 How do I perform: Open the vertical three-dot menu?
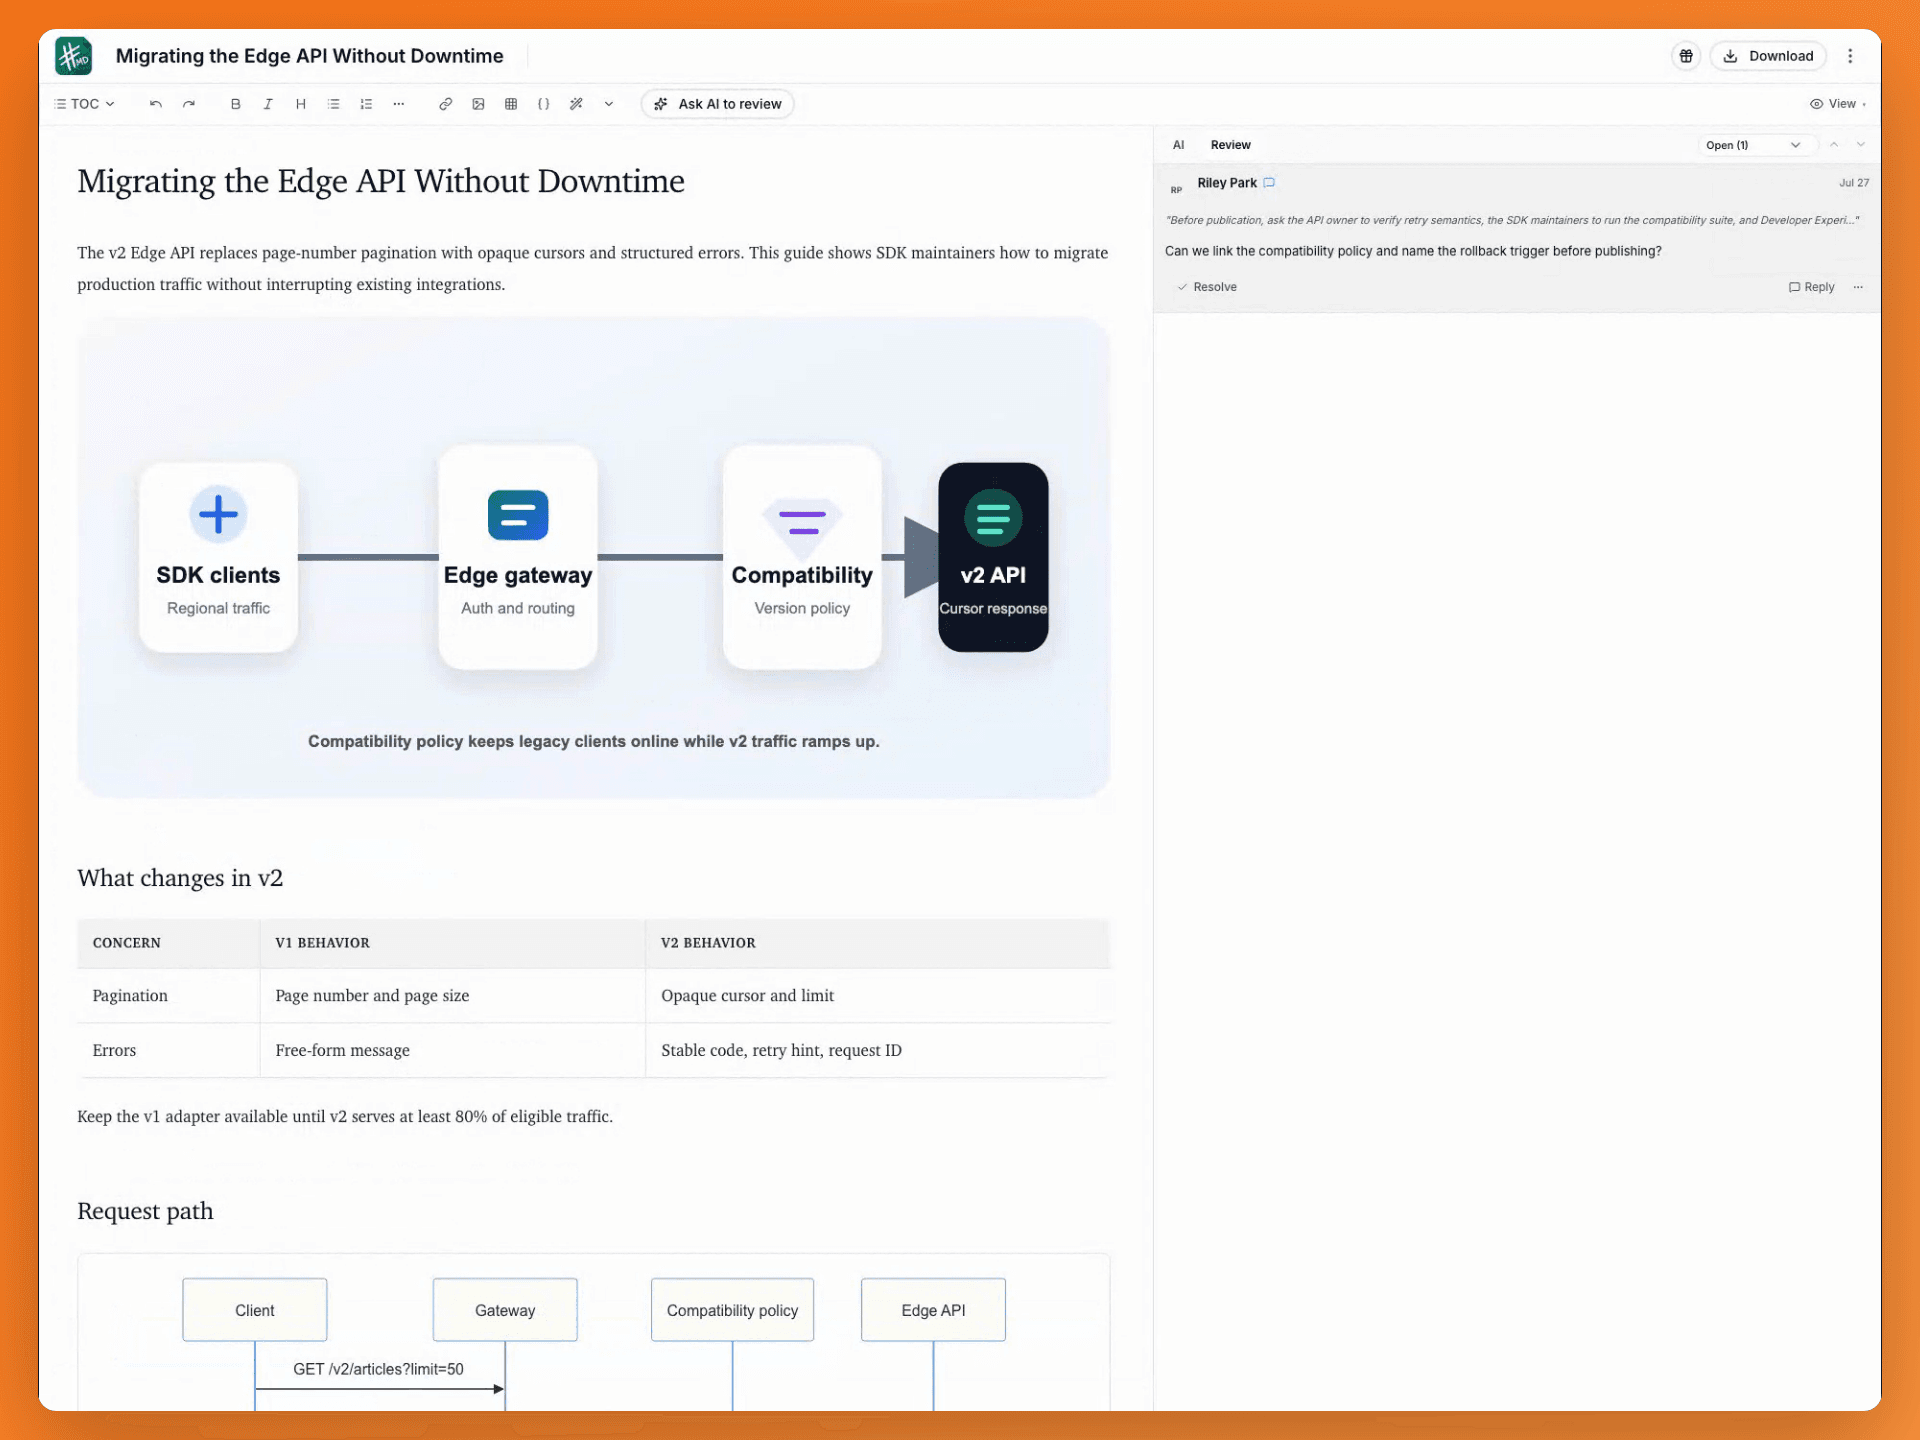coord(1850,56)
